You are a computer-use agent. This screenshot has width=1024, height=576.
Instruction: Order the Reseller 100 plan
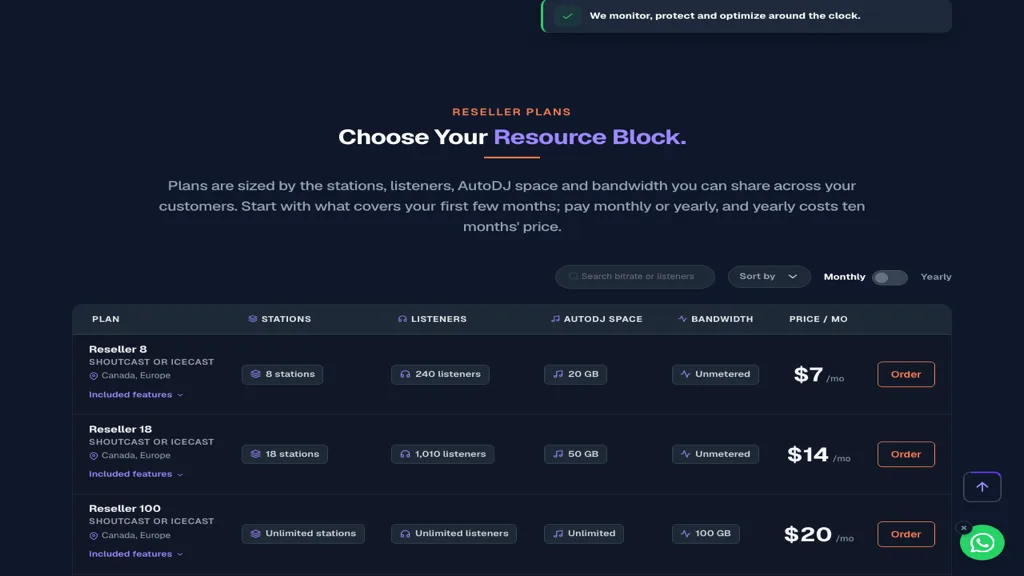pos(905,534)
